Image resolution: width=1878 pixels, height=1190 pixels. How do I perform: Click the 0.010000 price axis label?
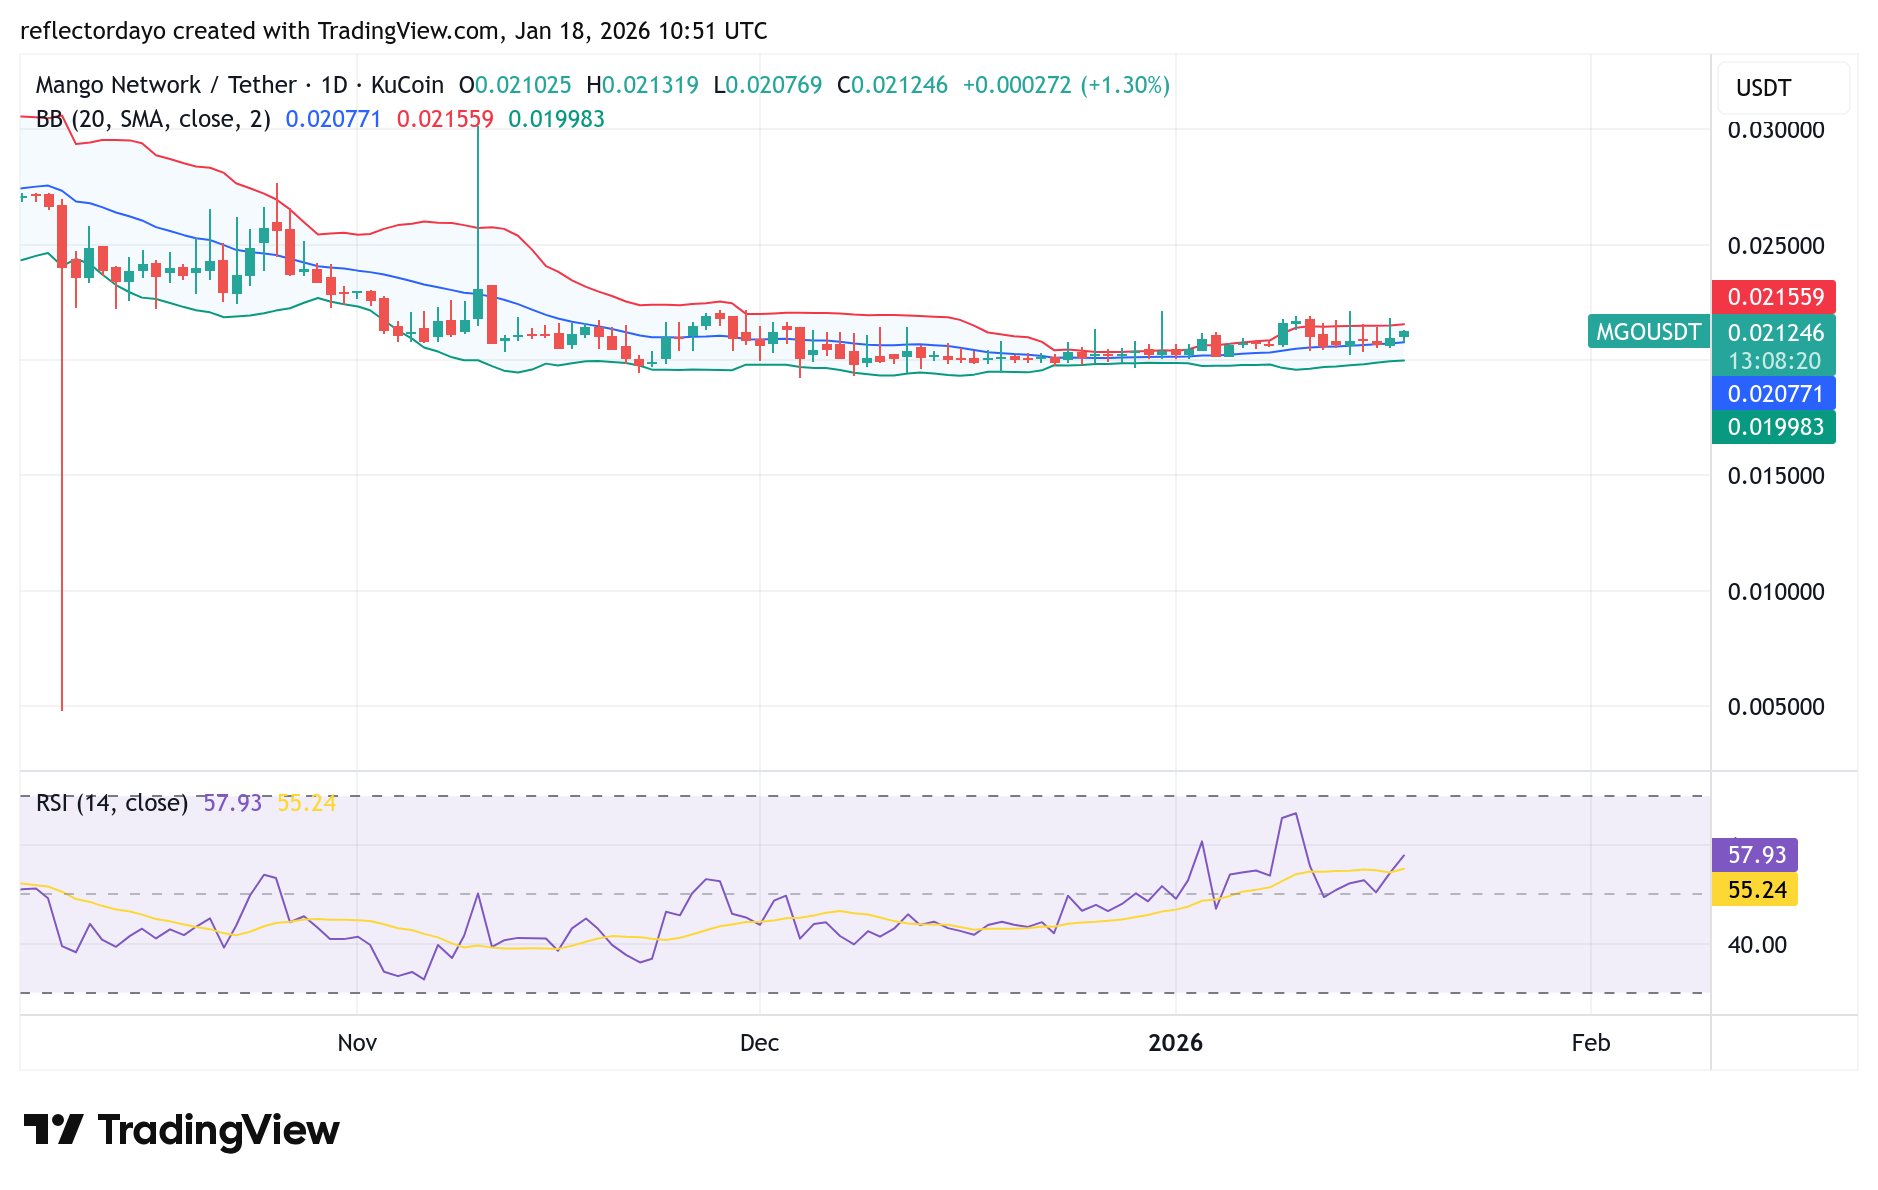tap(1776, 592)
